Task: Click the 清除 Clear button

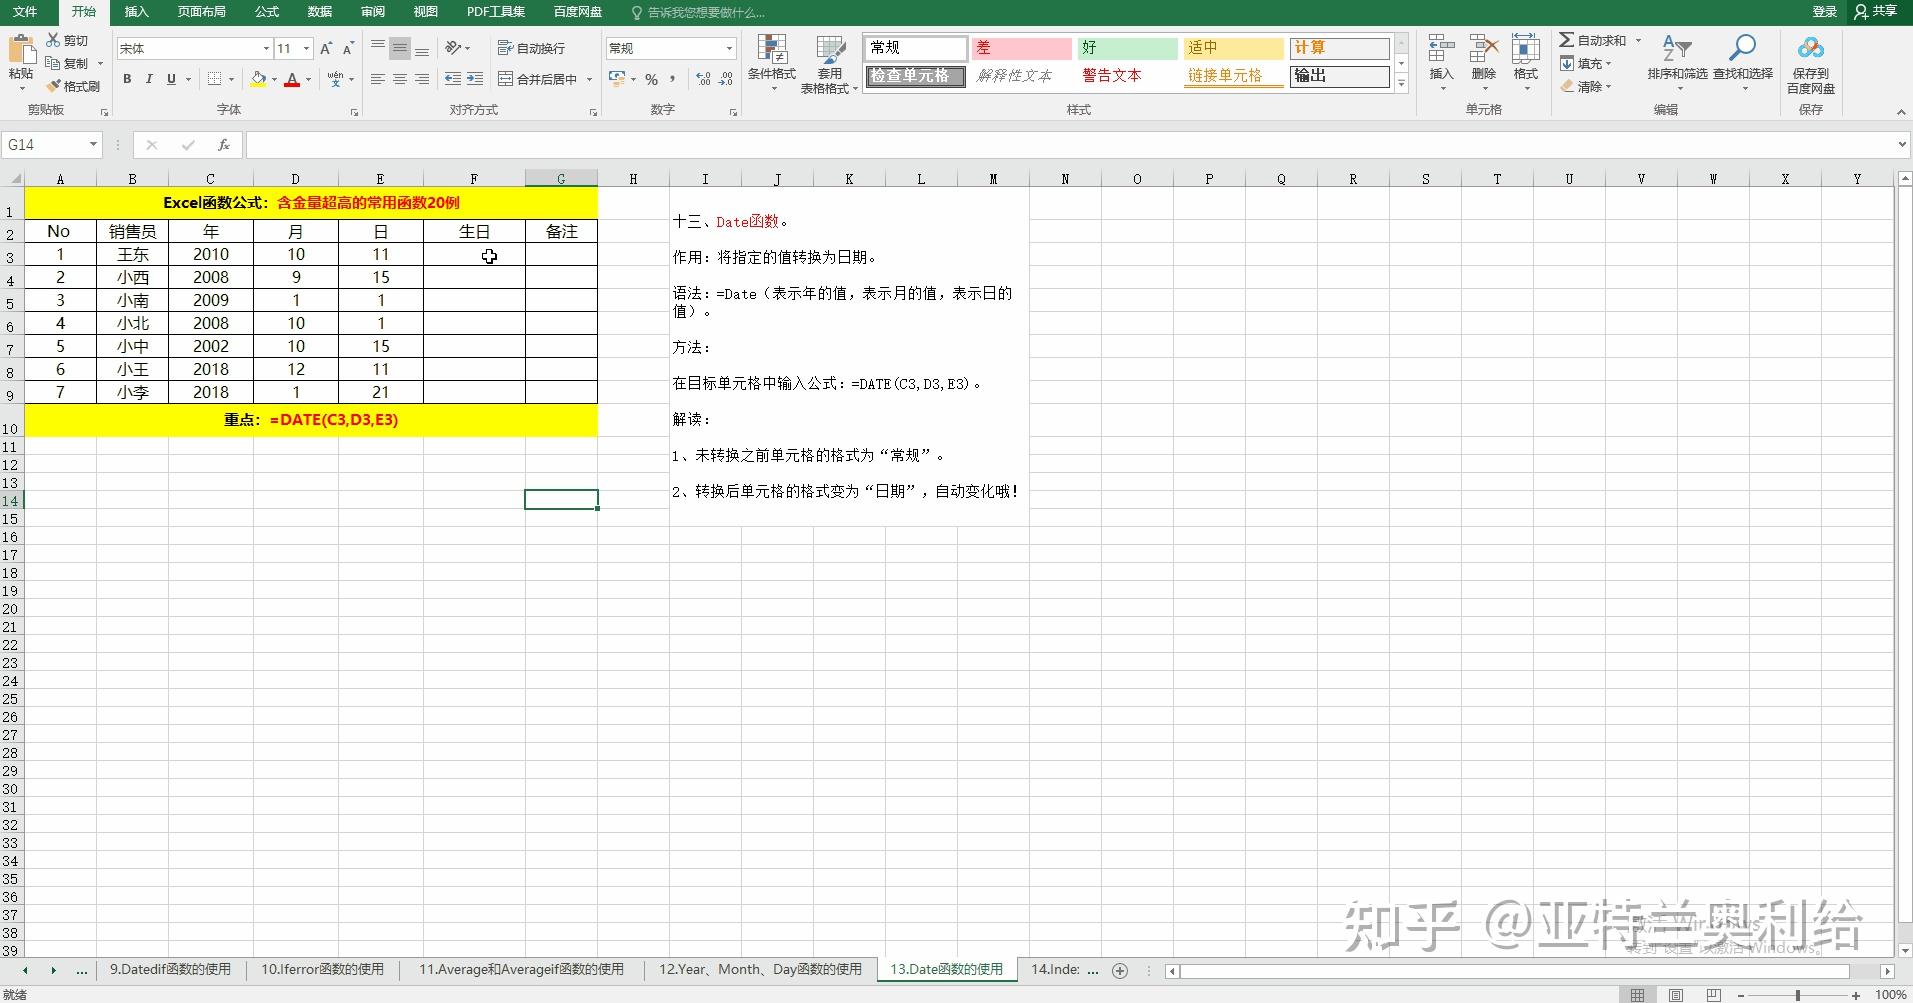Action: click(1586, 87)
